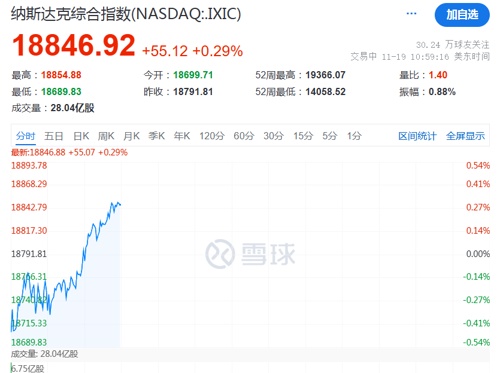This screenshot has width=500, height=373.
Task: Show the 周K weekly chart
Action: (x=106, y=136)
